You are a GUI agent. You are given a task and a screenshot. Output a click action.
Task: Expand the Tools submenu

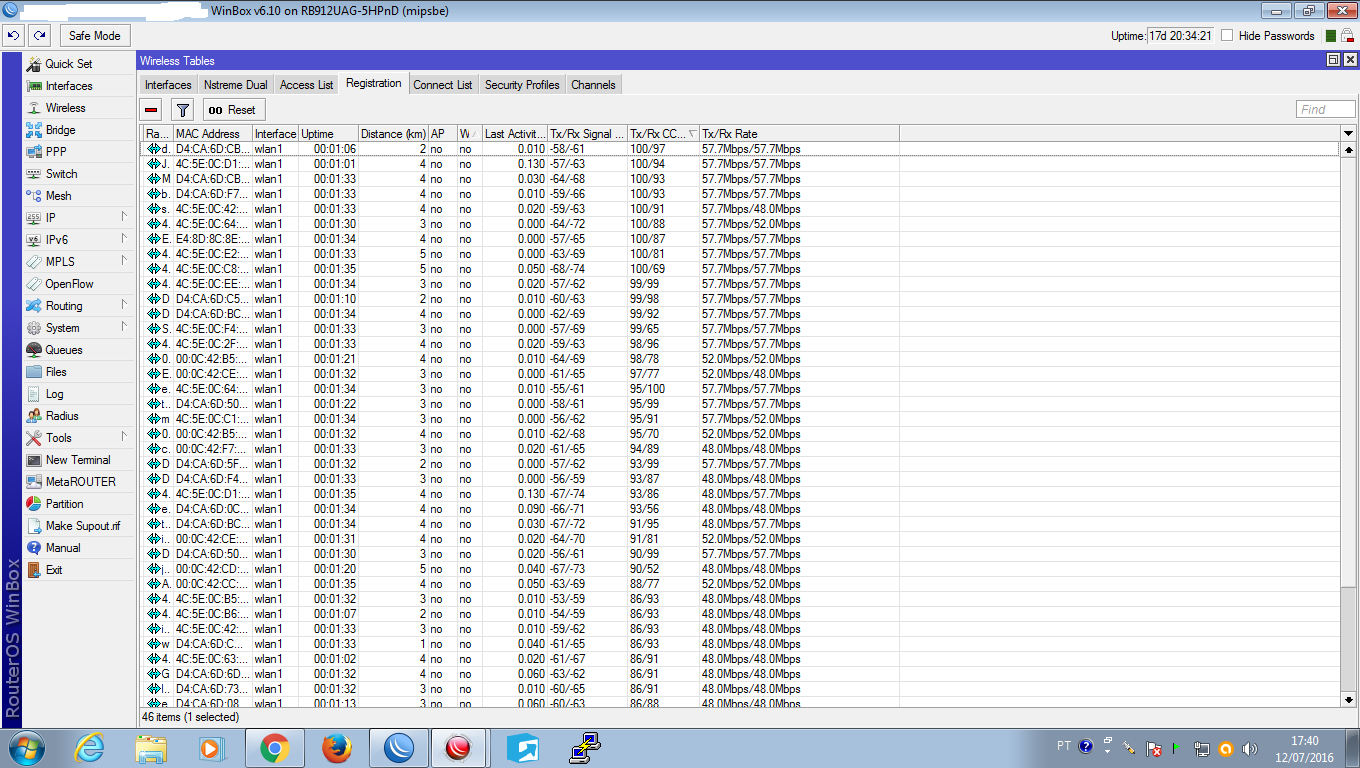pyautogui.click(x=124, y=437)
